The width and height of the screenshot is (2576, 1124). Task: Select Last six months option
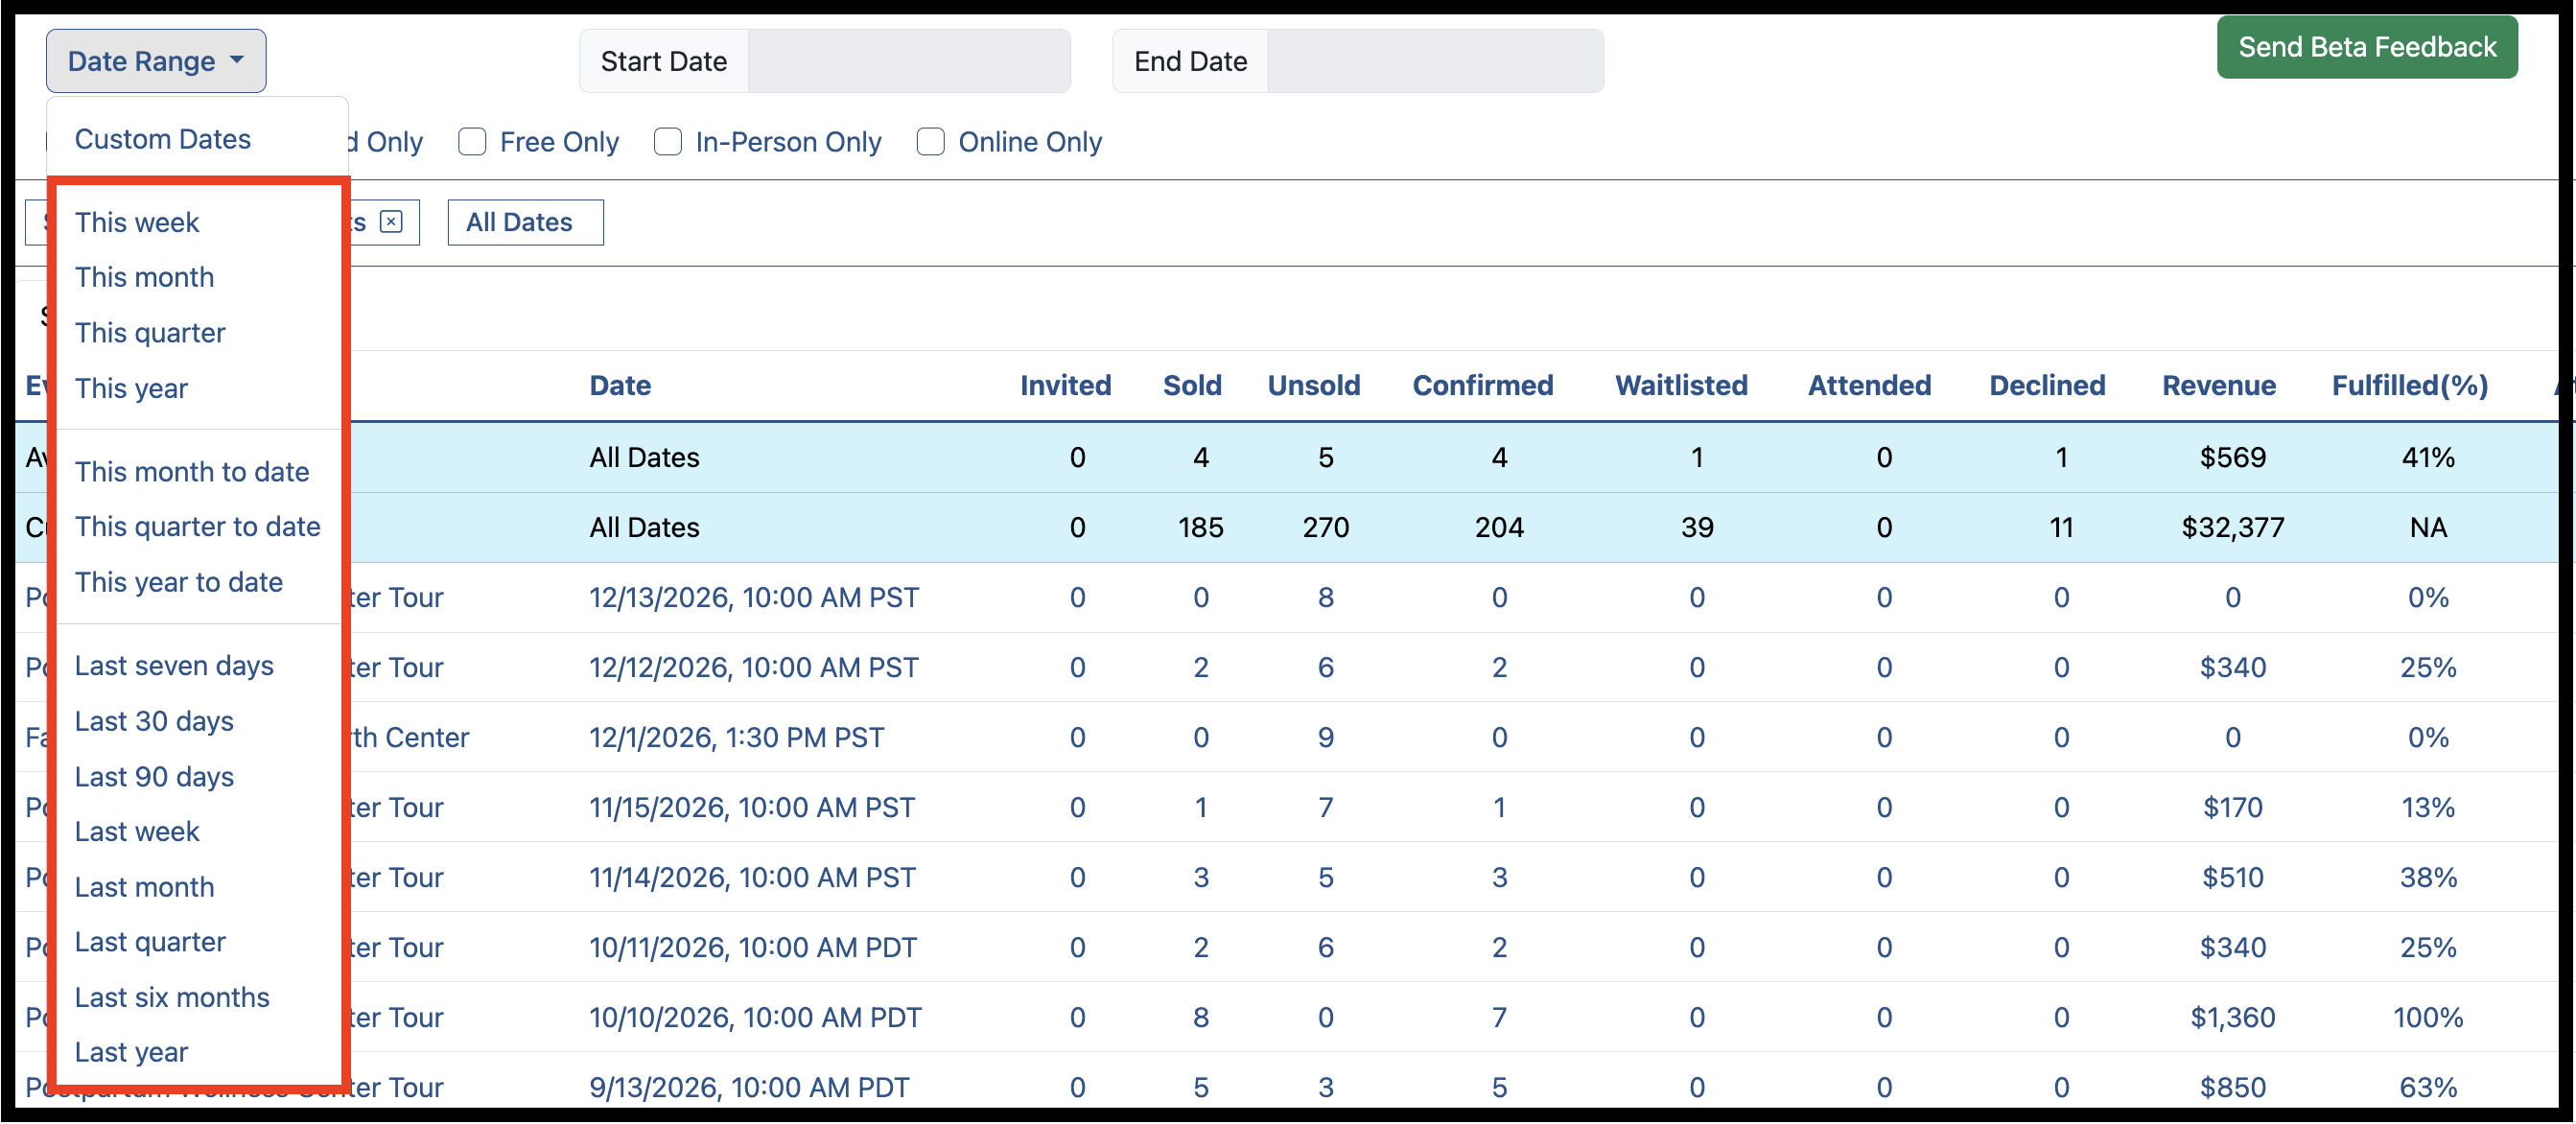click(x=172, y=998)
